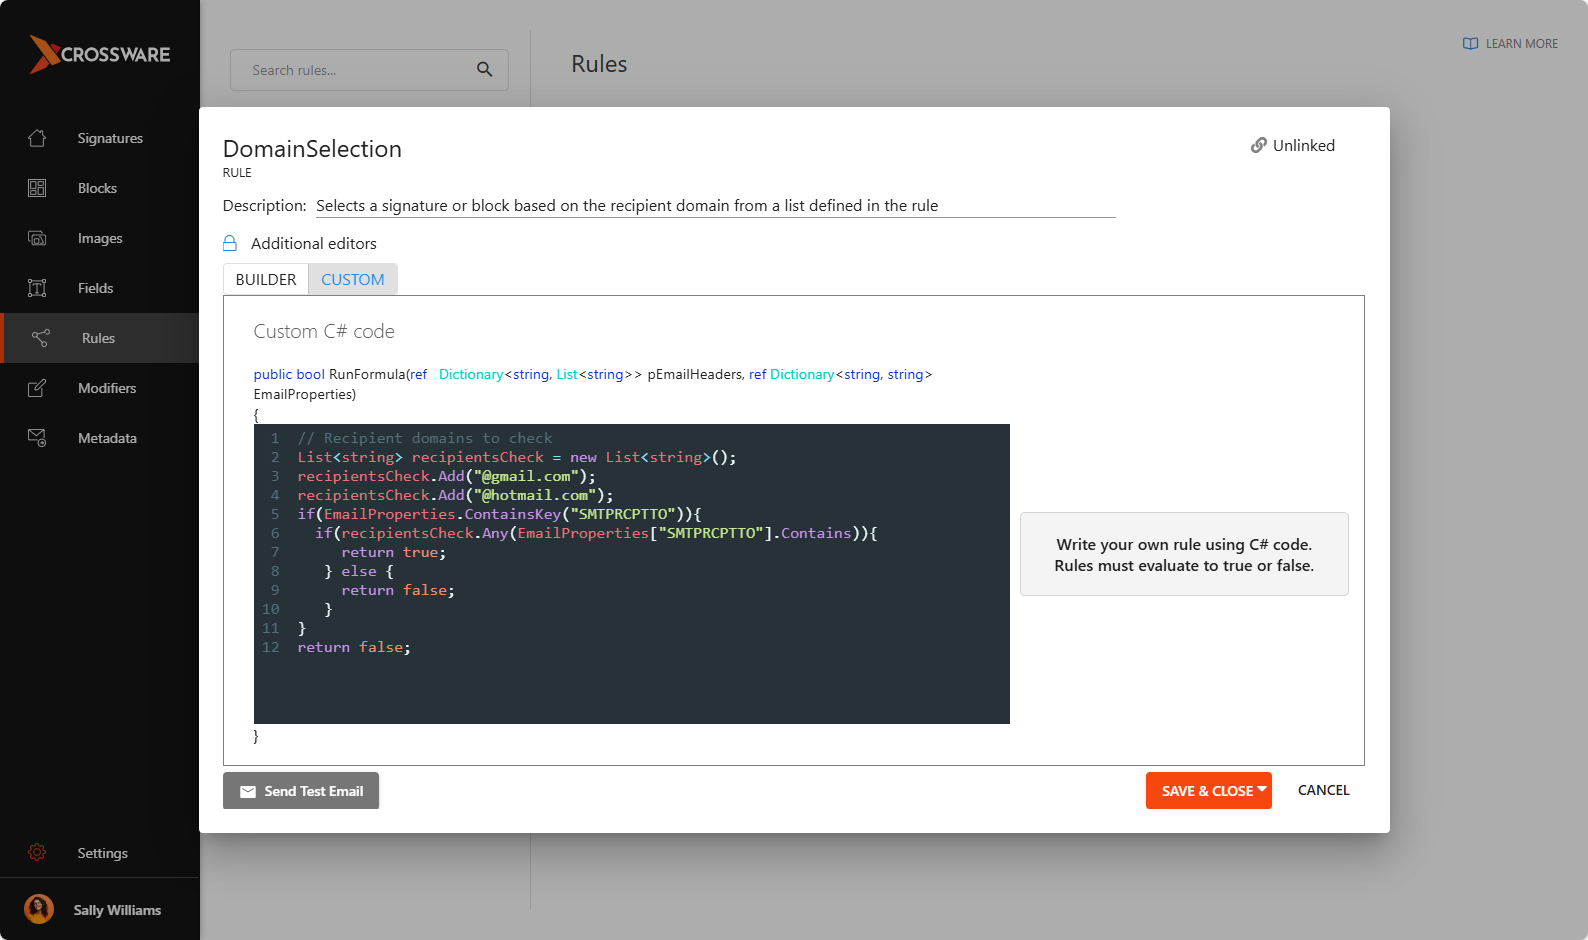
Task: Select the Images camera icon
Action: (x=37, y=238)
